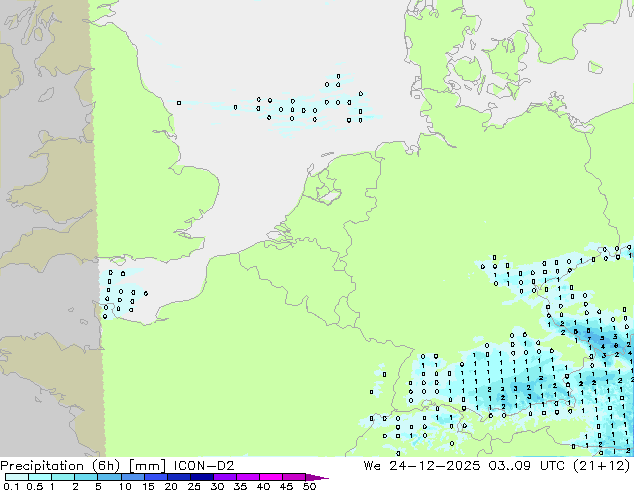Screen dimensions: 634x490
Task: Click the 40–45 mm legend color swatch
Action: 271,477
